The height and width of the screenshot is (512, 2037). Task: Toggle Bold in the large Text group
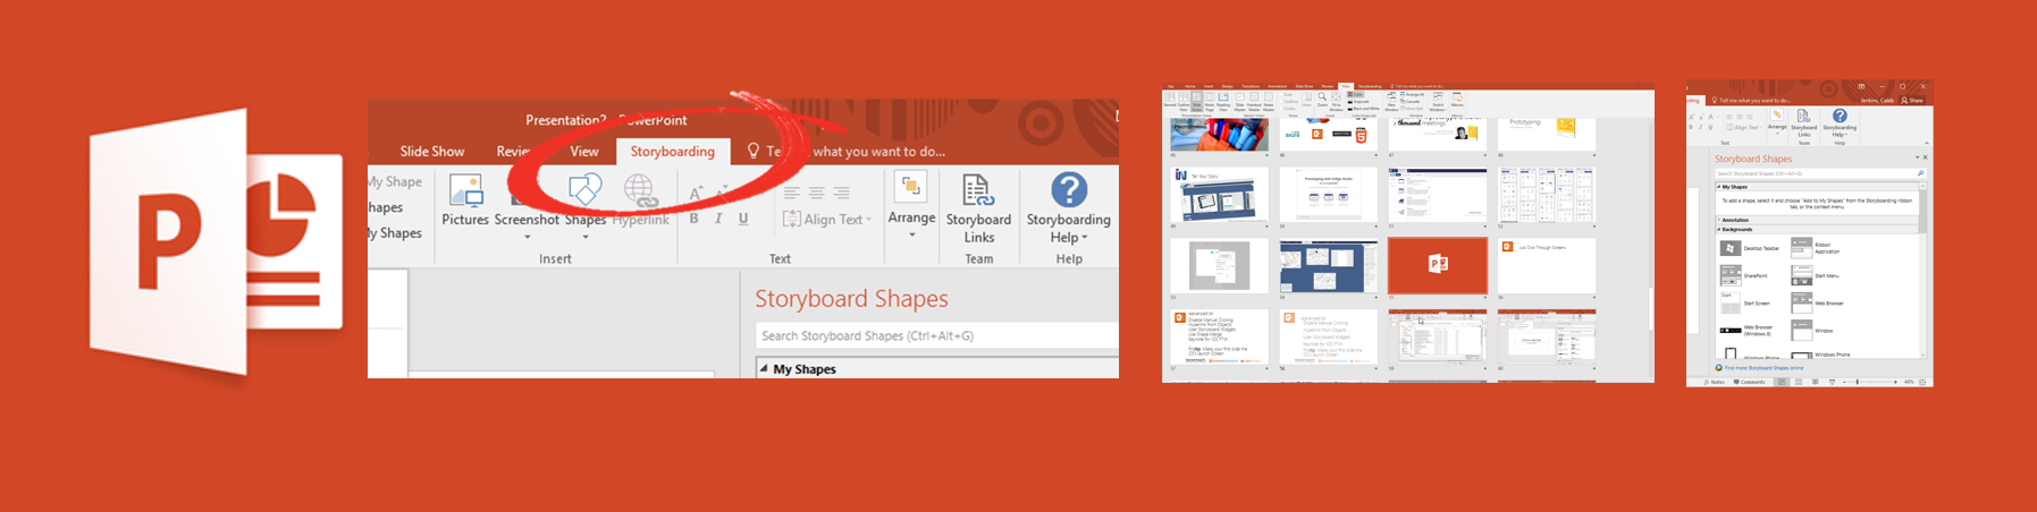pos(694,218)
